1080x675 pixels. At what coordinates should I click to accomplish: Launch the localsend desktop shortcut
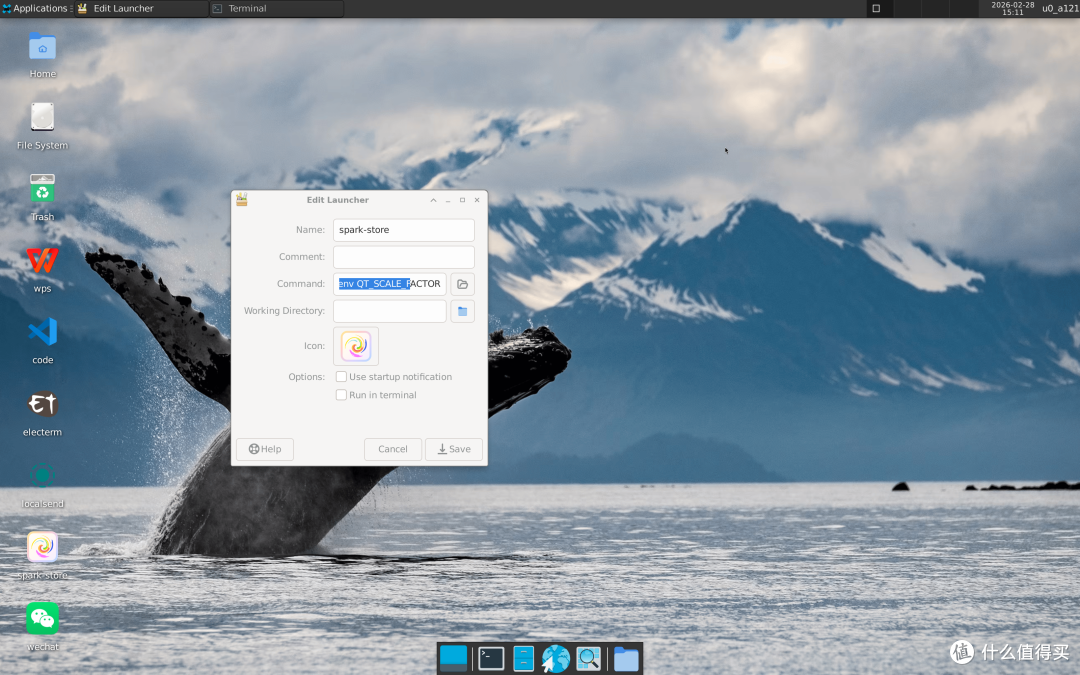(43, 475)
